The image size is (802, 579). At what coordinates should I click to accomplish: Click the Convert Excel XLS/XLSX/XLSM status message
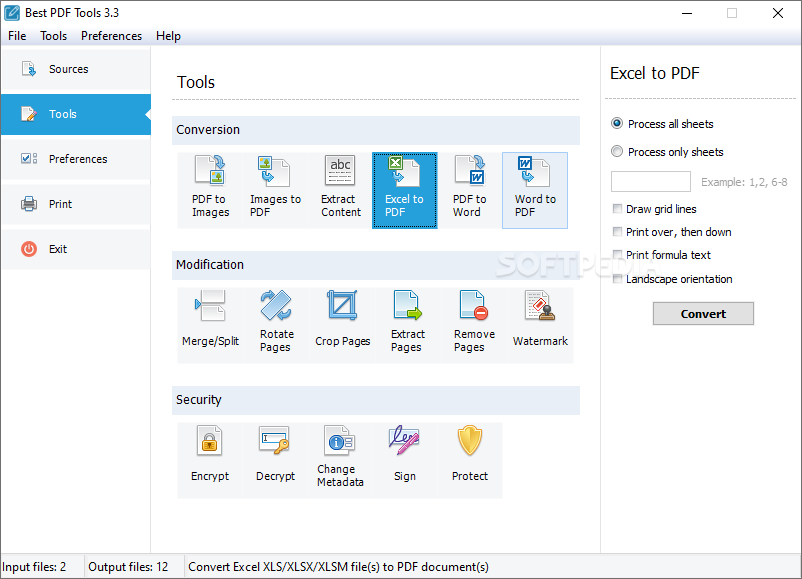[x=338, y=567]
